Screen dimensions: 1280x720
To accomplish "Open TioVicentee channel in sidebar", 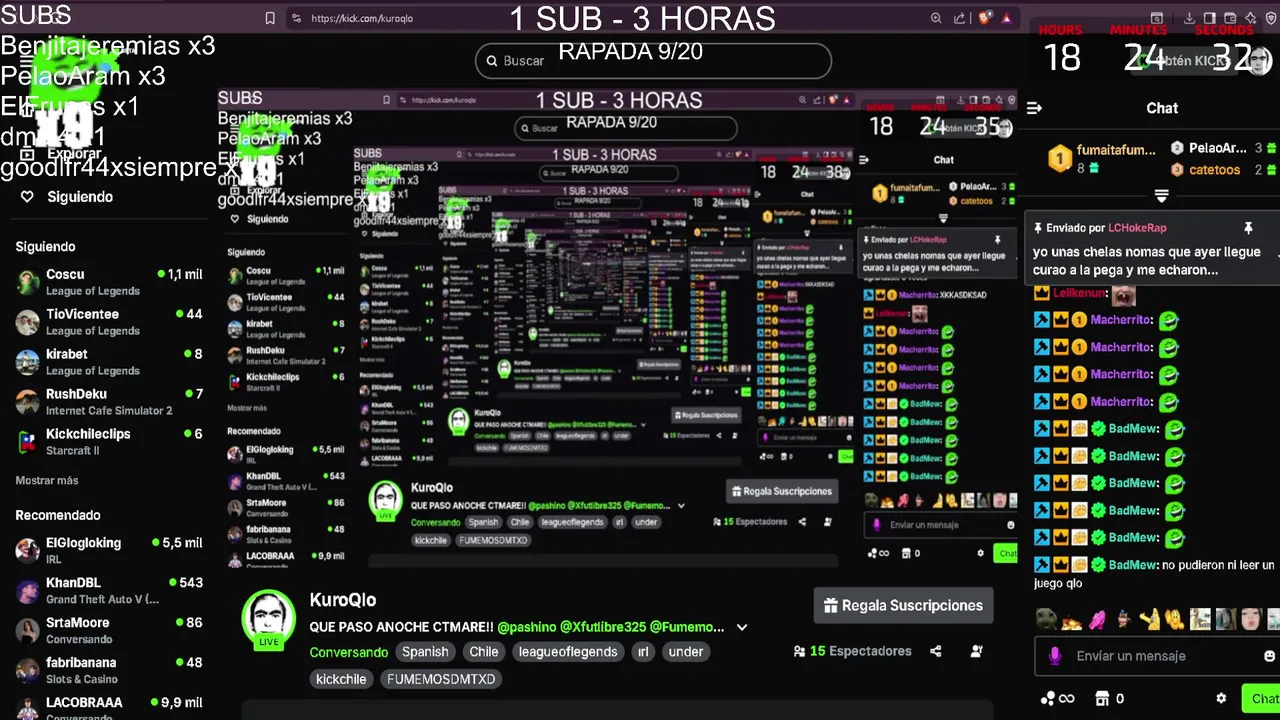I will (108, 322).
